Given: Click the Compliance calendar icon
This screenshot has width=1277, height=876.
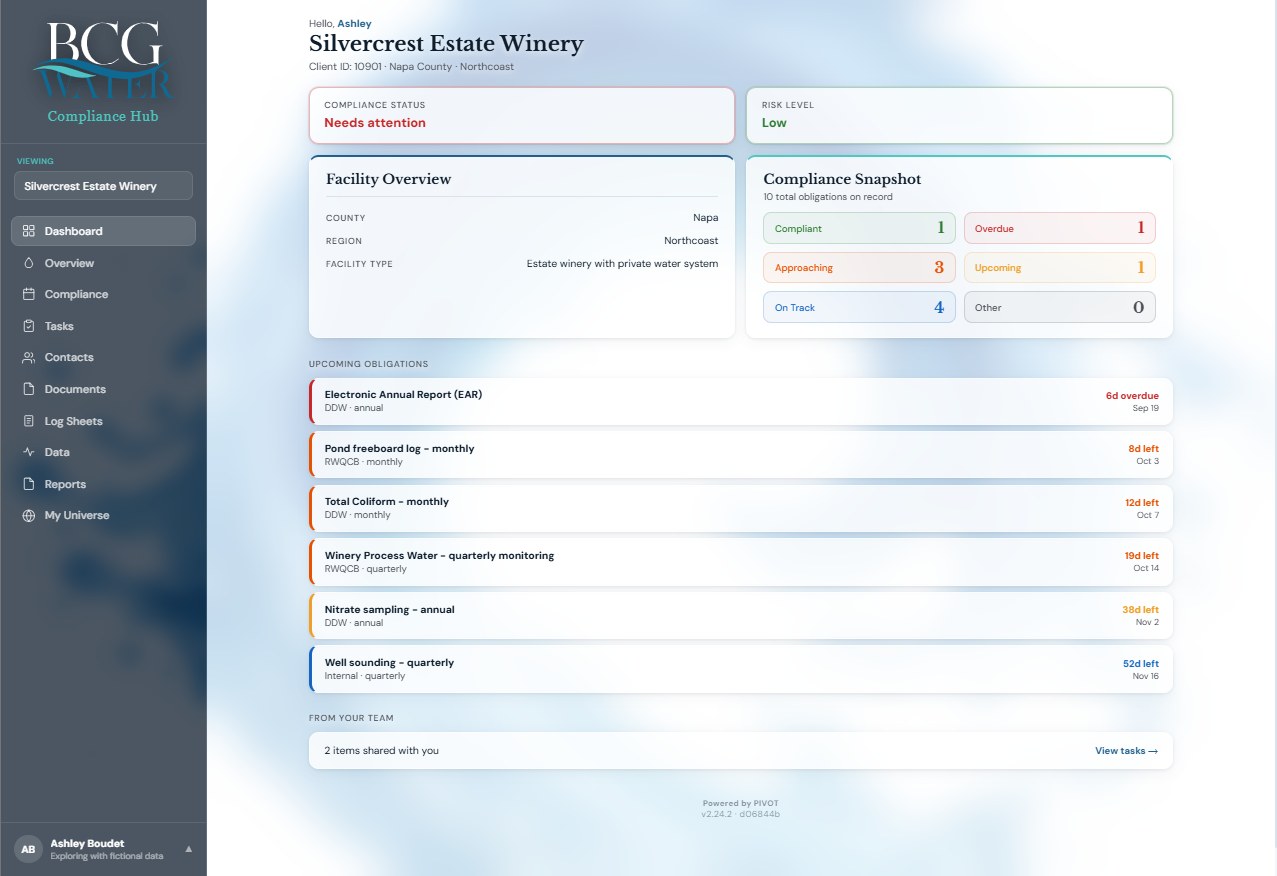Looking at the screenshot, I should (x=28, y=294).
